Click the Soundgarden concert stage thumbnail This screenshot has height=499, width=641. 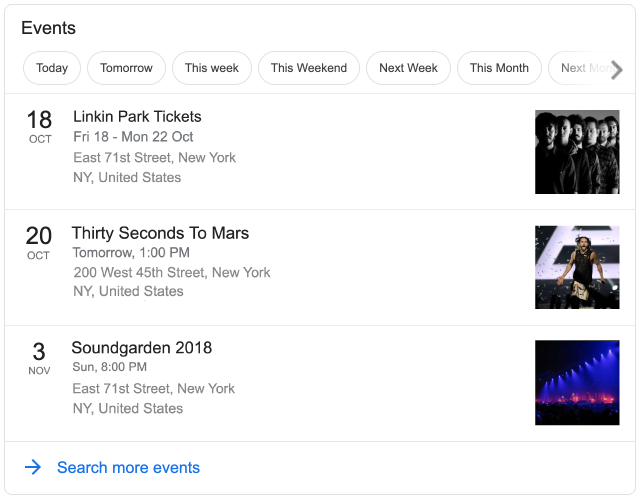577,383
